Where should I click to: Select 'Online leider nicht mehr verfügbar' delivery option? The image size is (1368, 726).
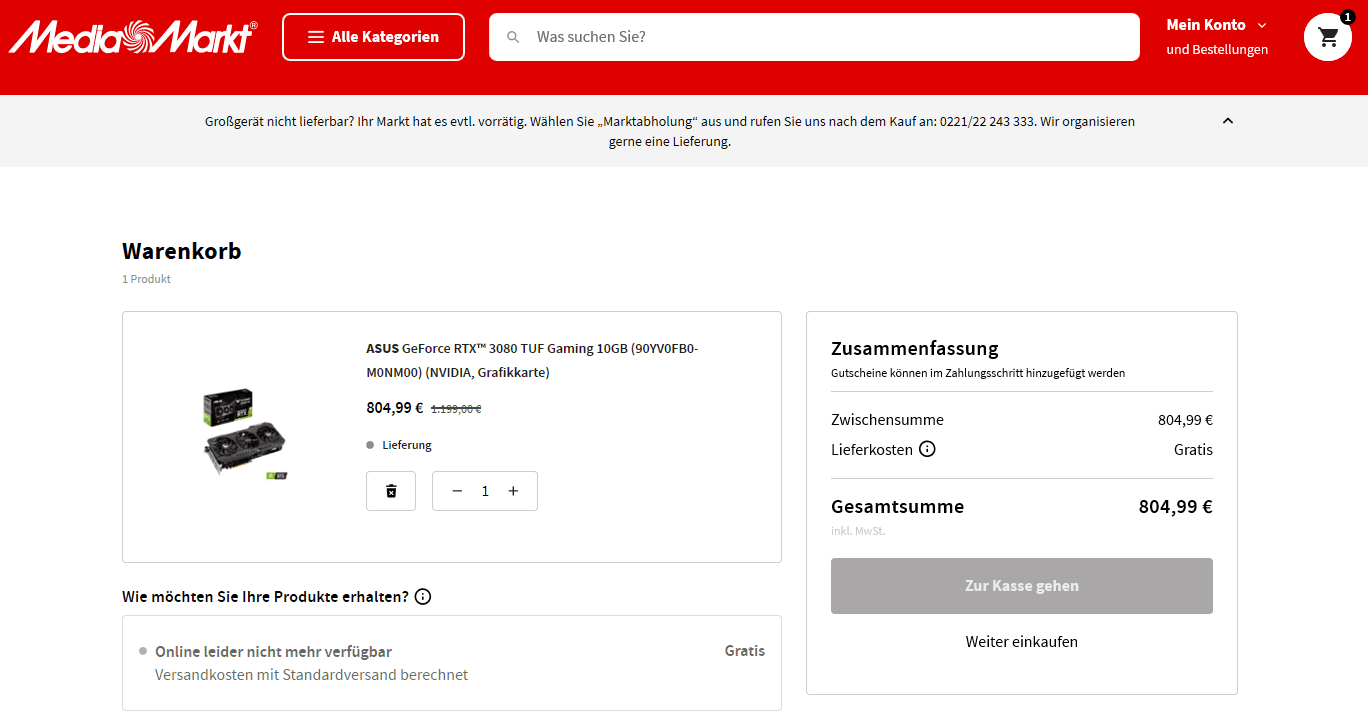pos(452,663)
